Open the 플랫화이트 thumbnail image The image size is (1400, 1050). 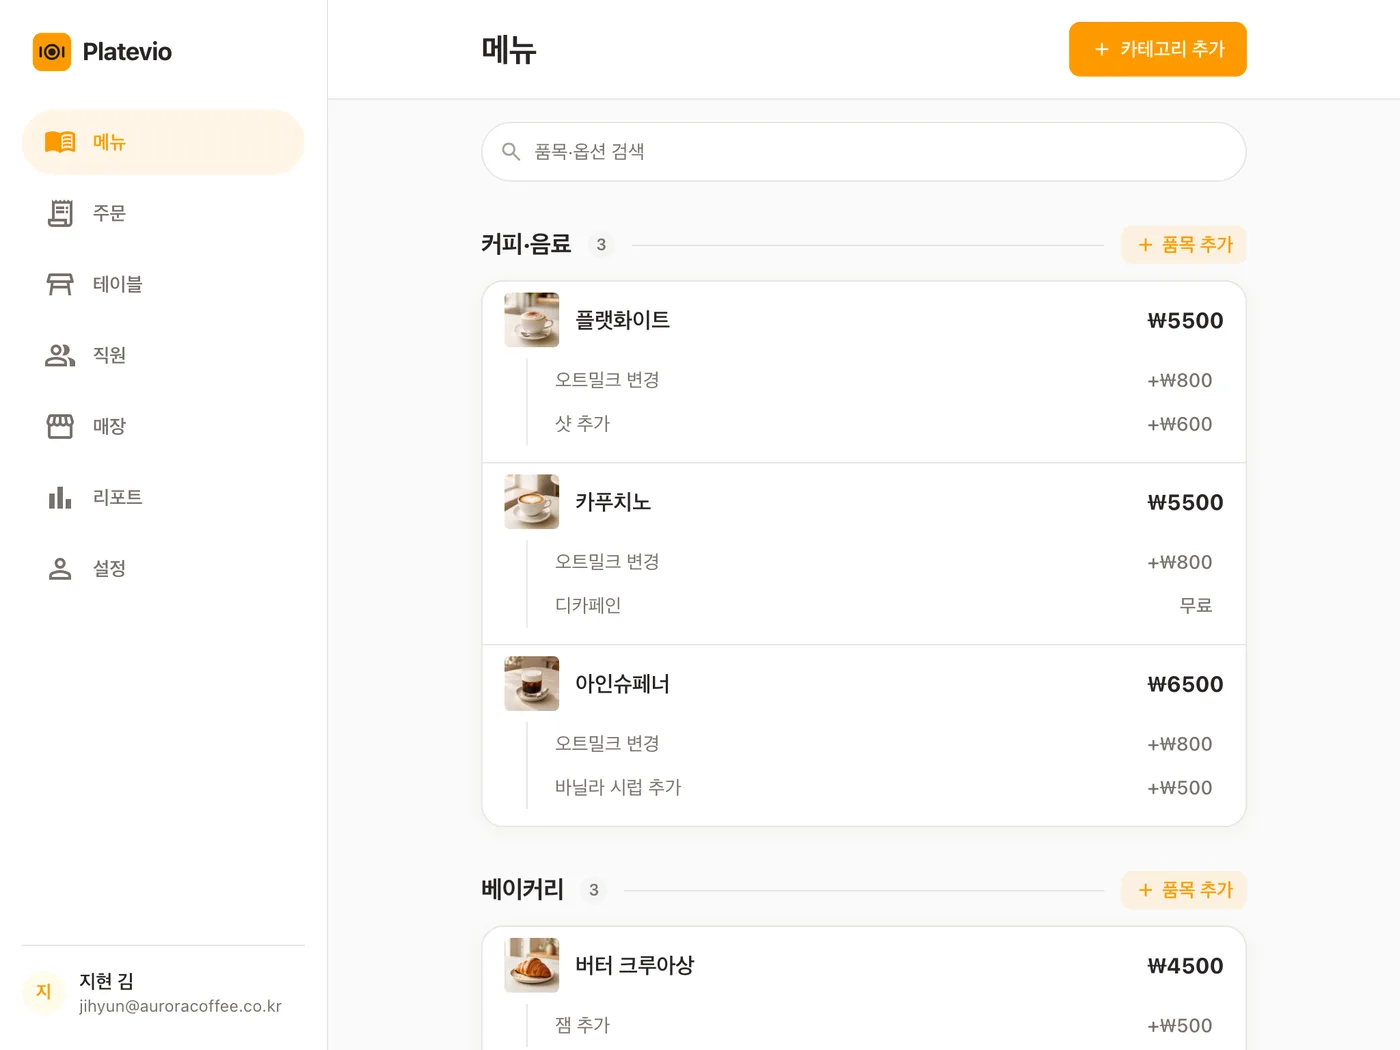coord(532,320)
